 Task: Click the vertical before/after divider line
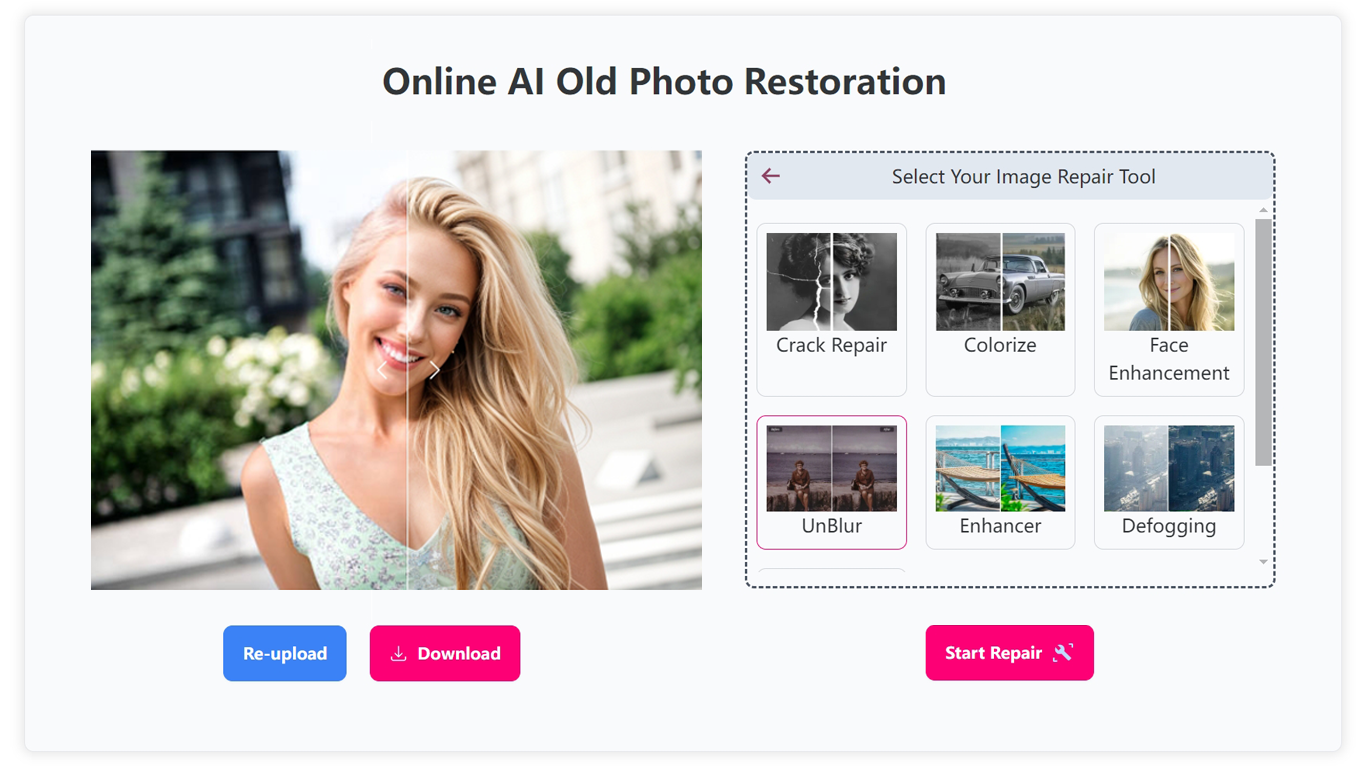coord(407,480)
